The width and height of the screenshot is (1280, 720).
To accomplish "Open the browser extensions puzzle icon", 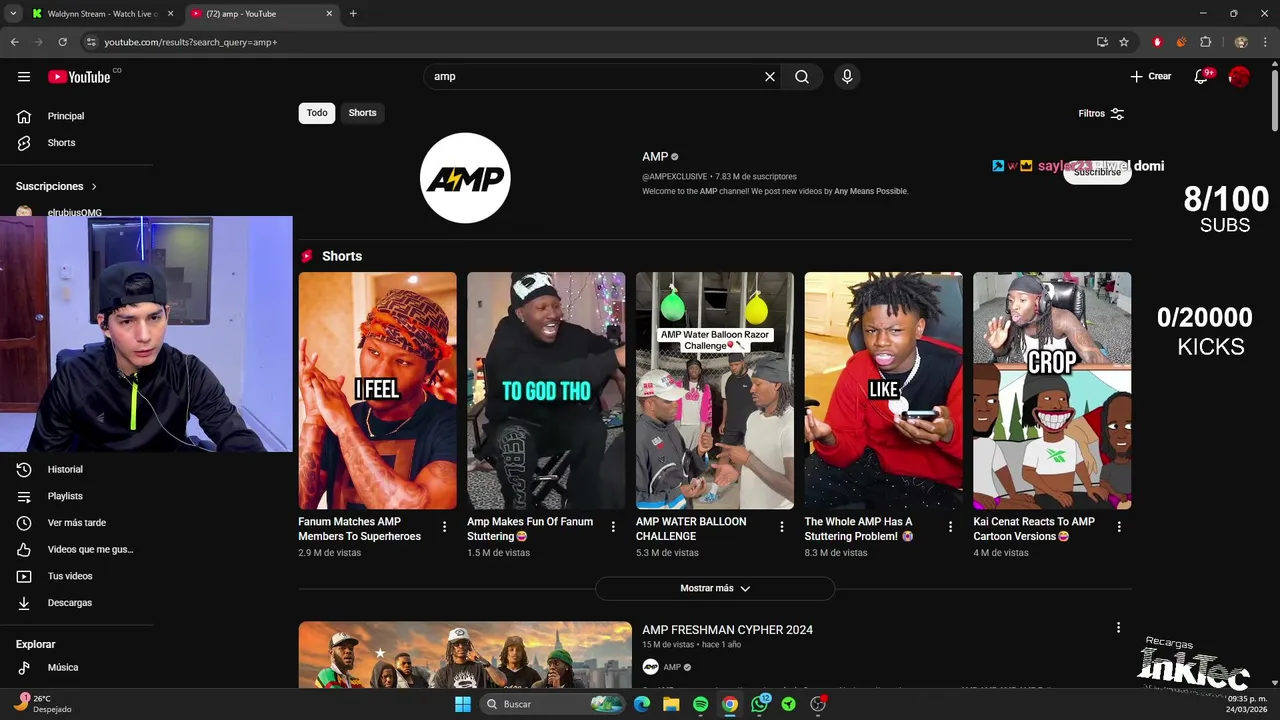I will (x=1205, y=42).
